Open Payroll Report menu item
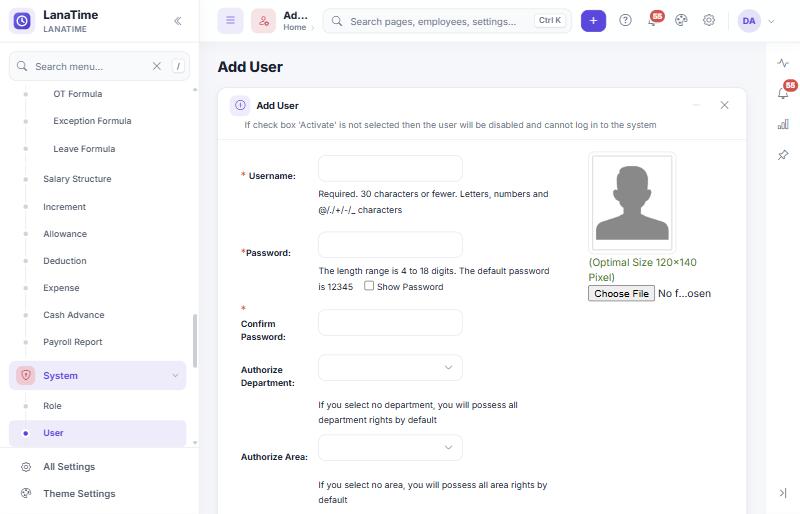800x514 pixels. click(x=72, y=342)
